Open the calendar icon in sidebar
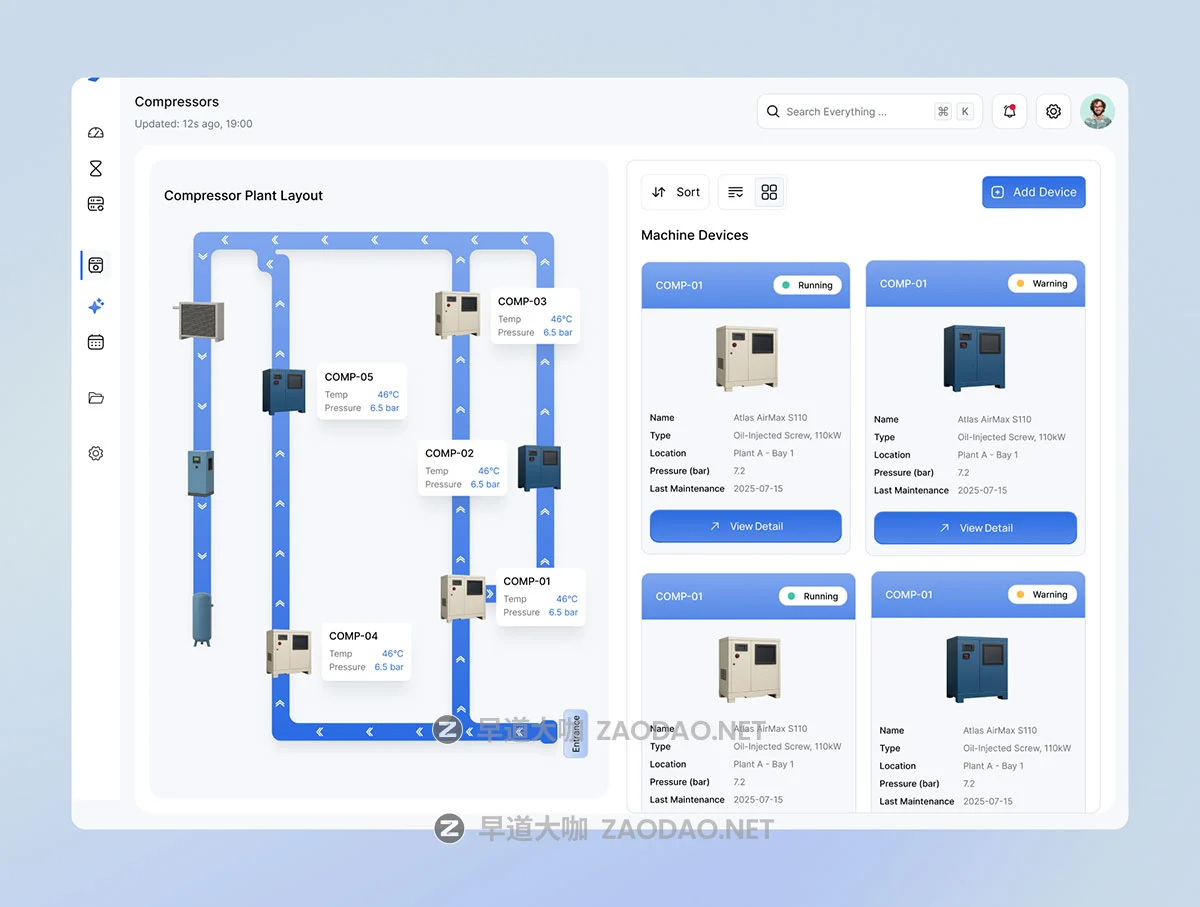The width and height of the screenshot is (1200, 907). tap(96, 342)
